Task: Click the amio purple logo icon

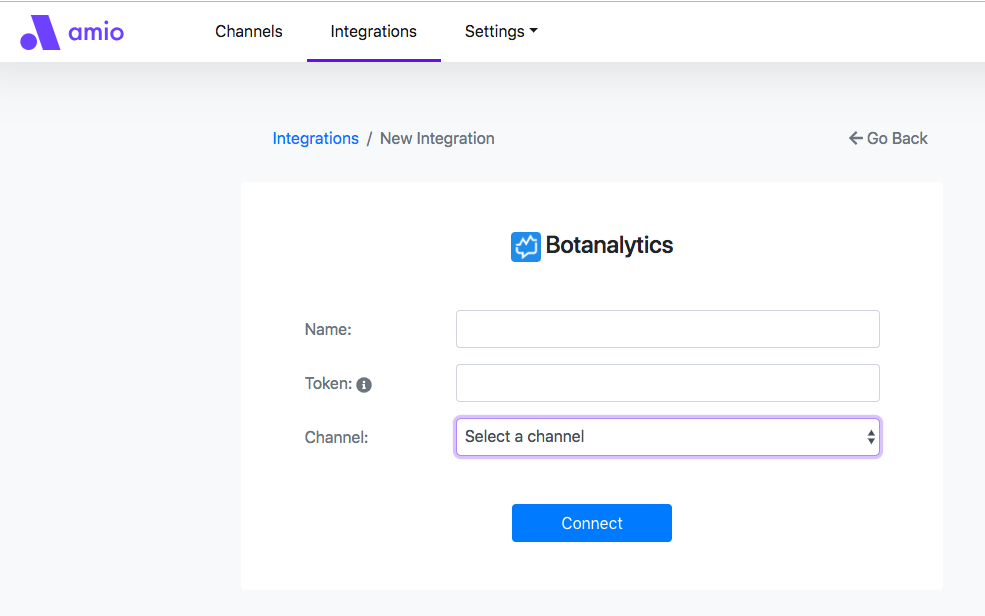Action: click(40, 32)
